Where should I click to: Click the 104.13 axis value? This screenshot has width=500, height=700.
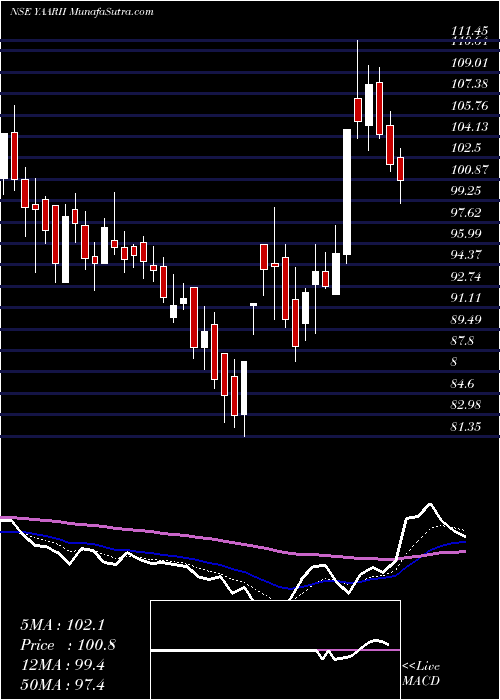(469, 127)
